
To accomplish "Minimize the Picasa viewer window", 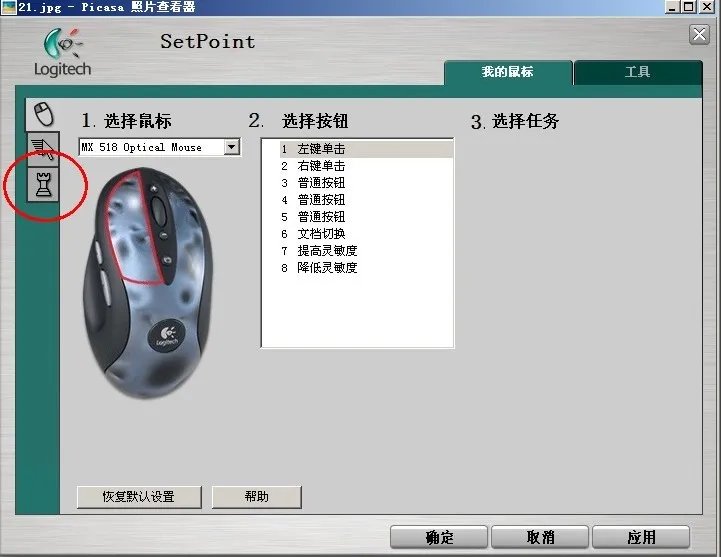I will pos(673,7).
